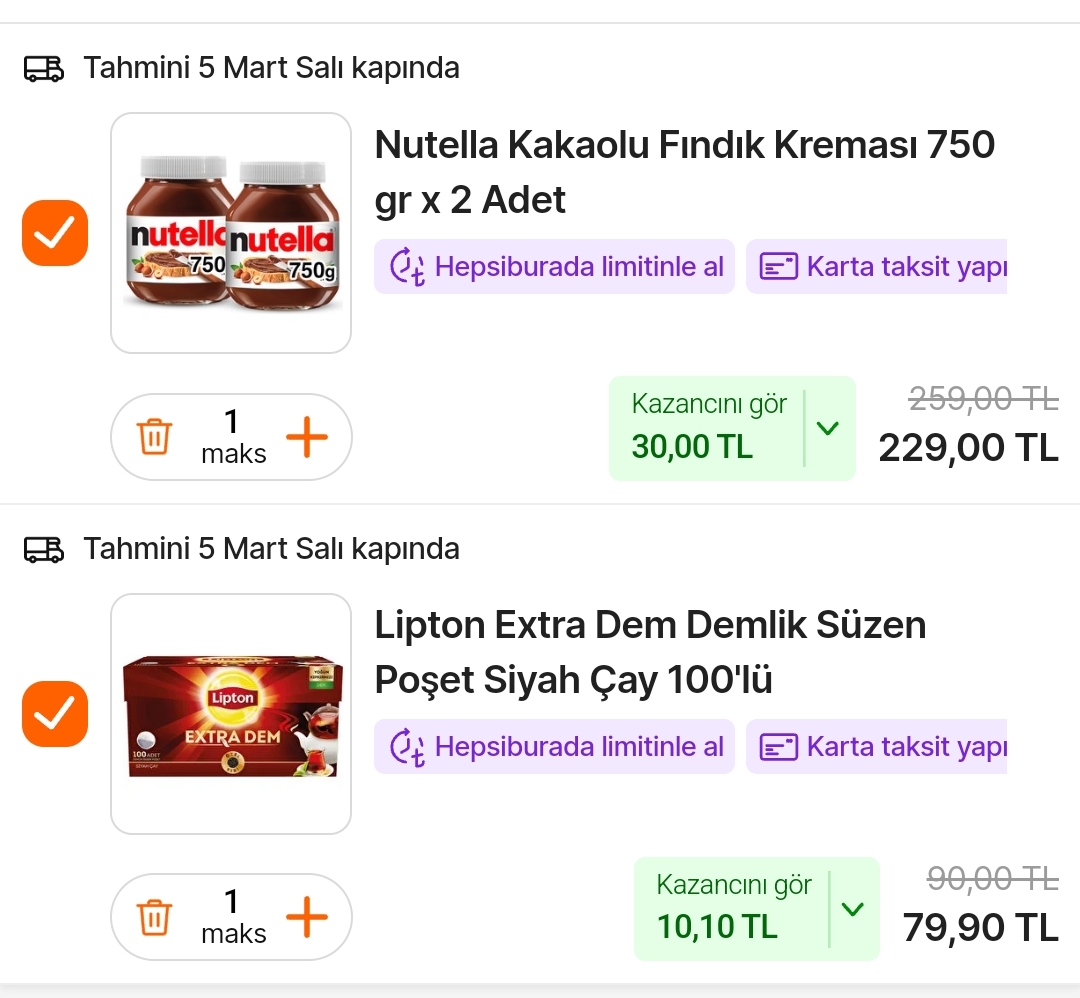Screen dimensions: 1080x998
Task: Open Lipton Extra Dem Demlik Süzen title
Action: click(x=650, y=652)
